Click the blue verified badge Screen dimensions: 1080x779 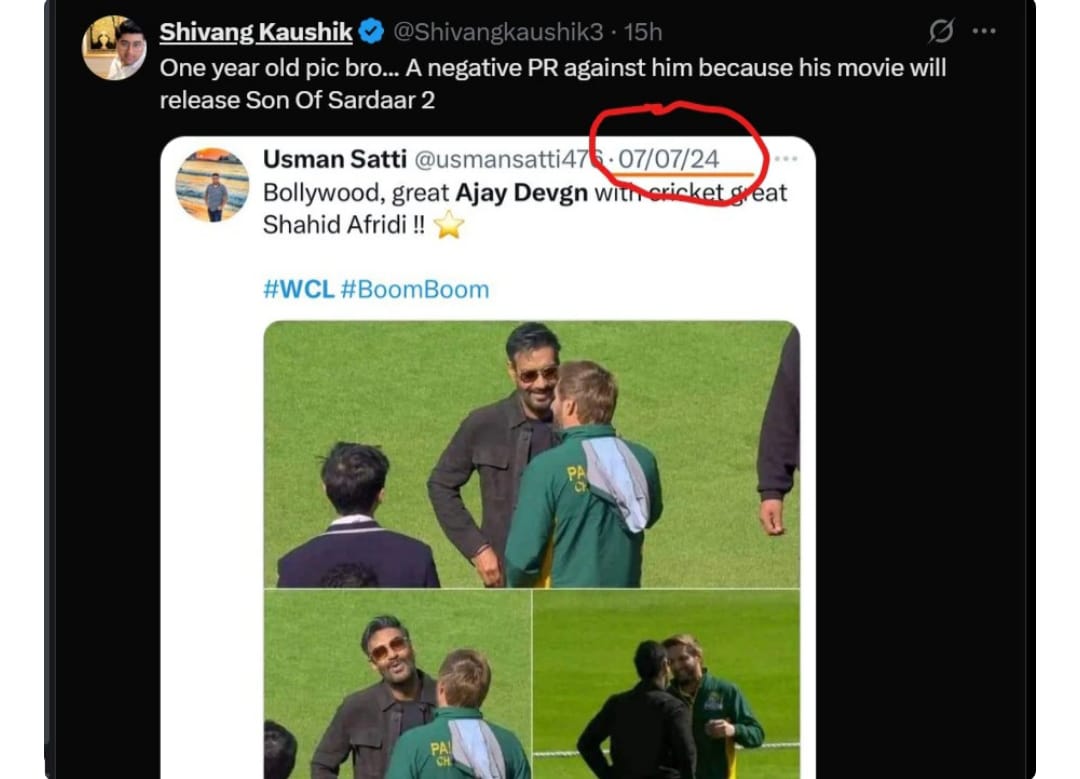click(x=370, y=32)
